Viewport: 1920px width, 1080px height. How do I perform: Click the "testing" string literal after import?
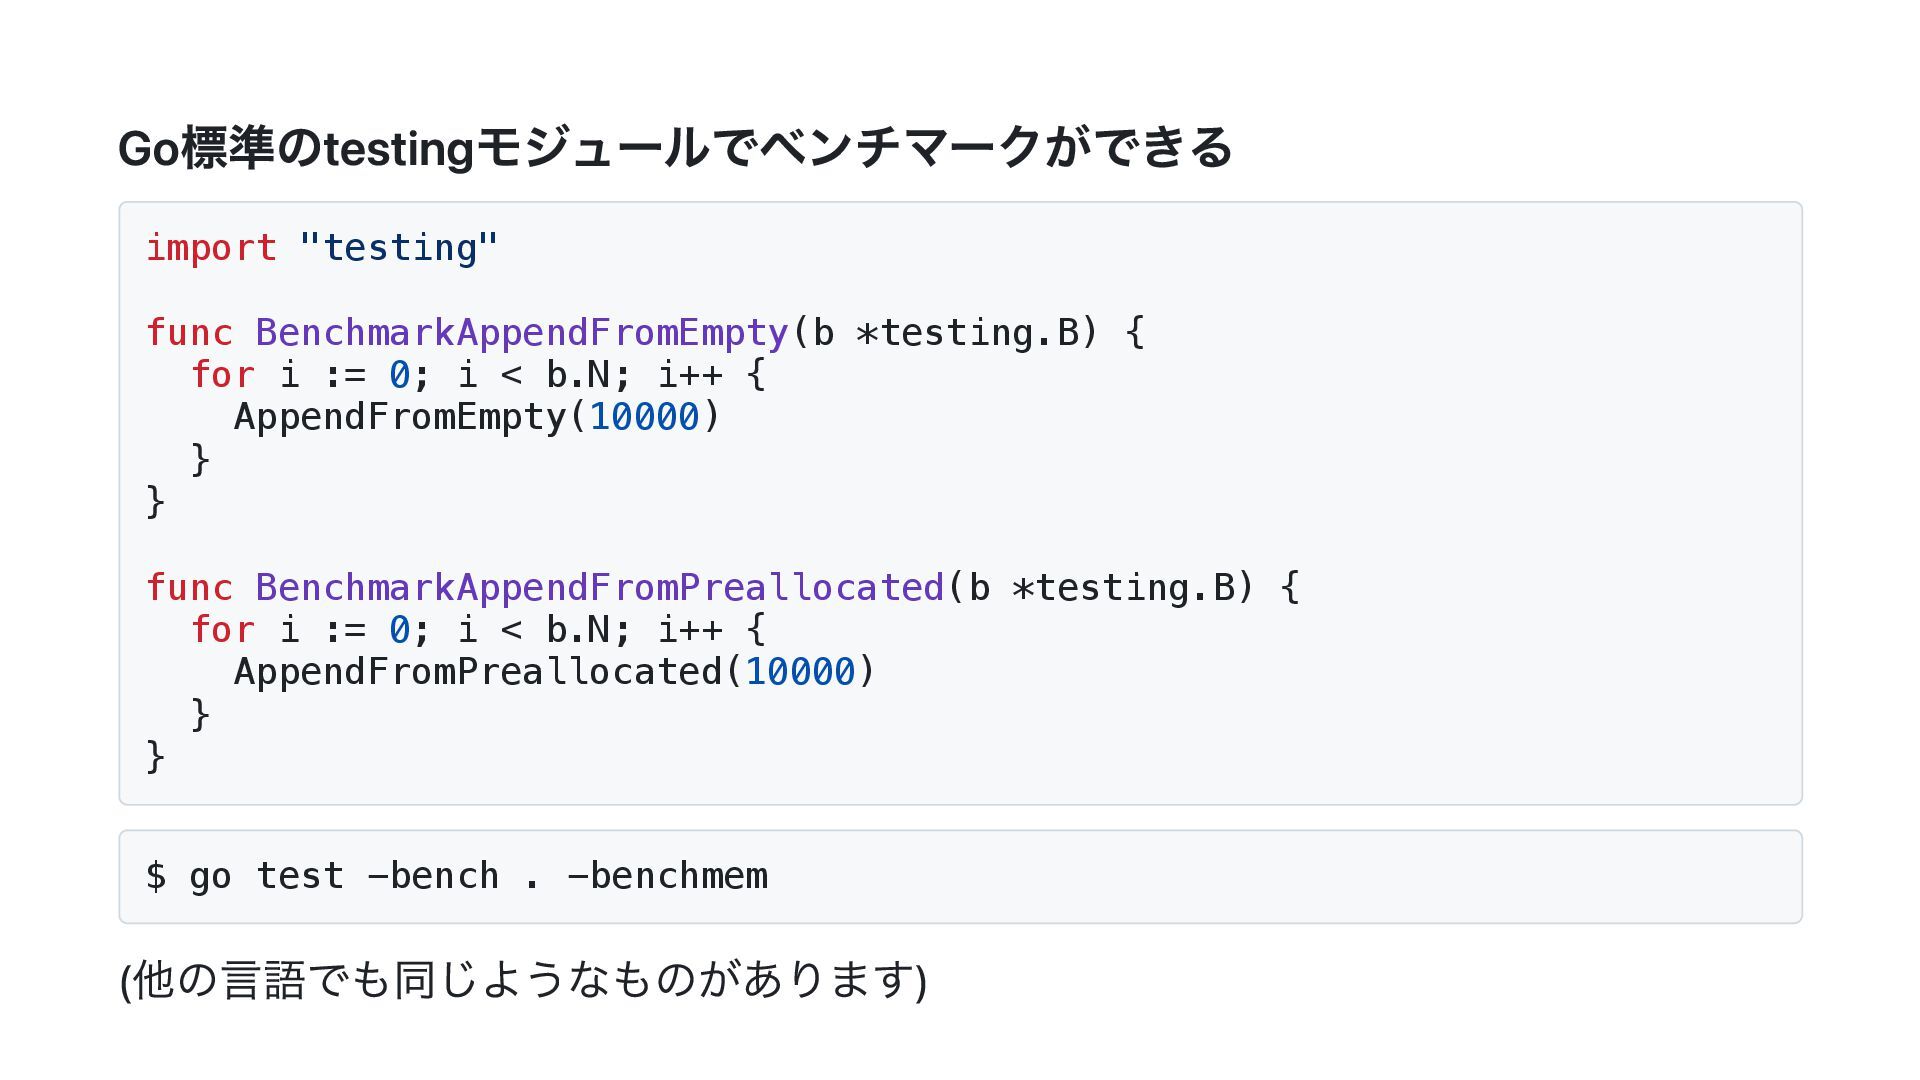(x=398, y=248)
